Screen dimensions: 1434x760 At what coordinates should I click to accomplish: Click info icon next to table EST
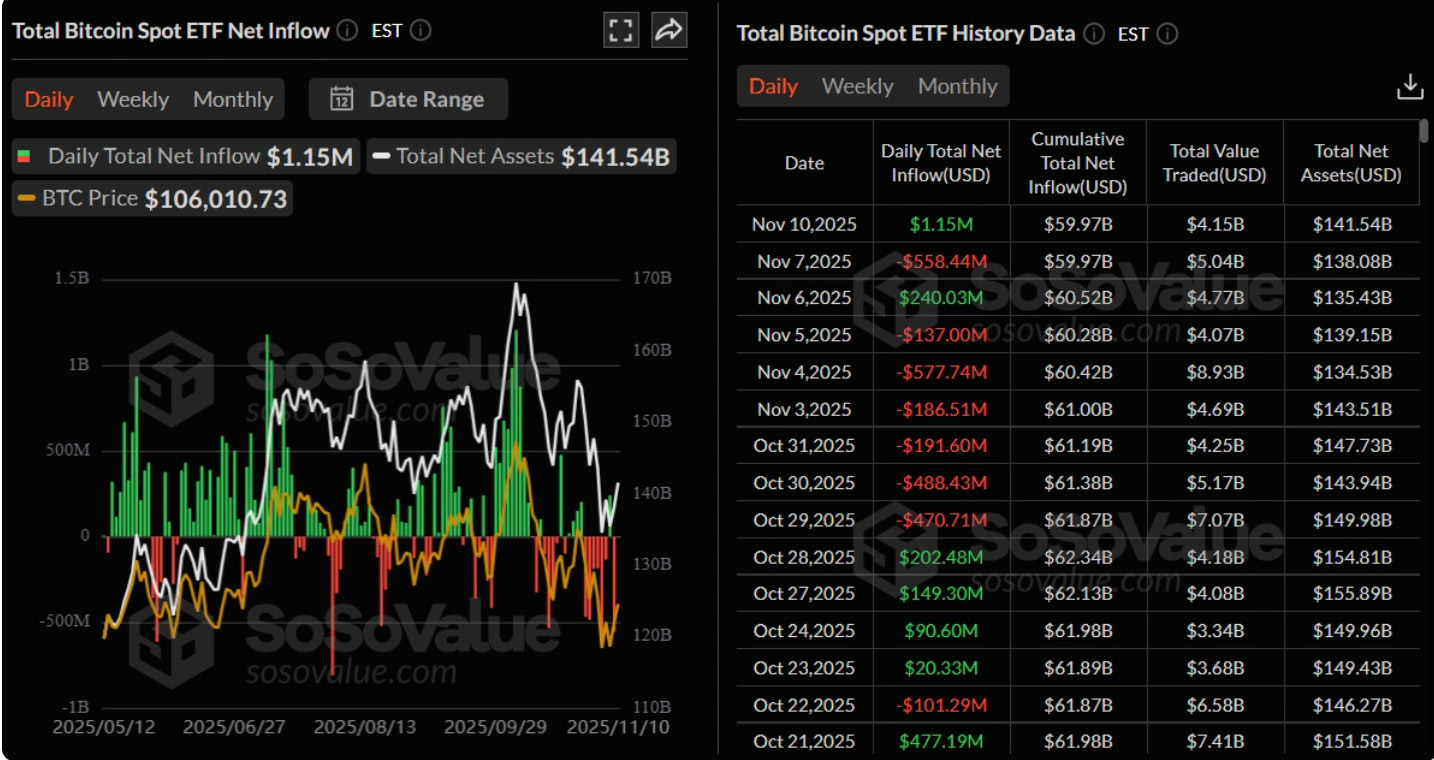[1167, 34]
